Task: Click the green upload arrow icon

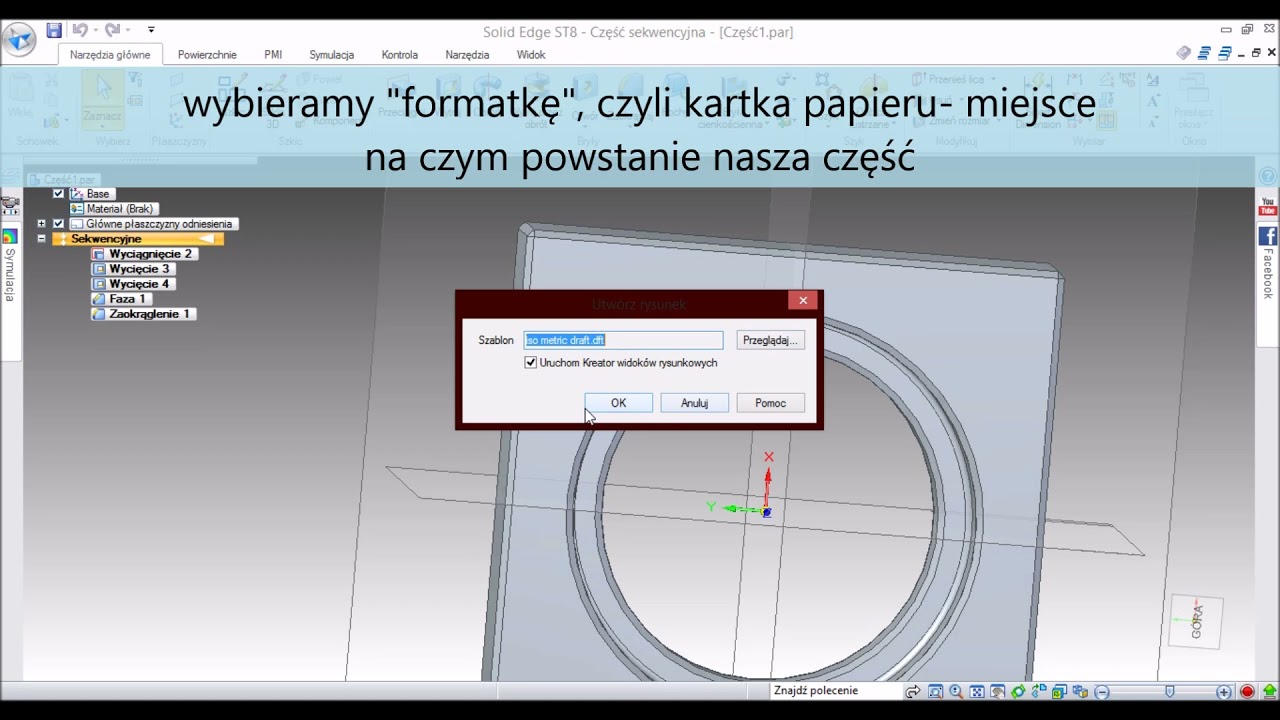Action: tap(1269, 692)
